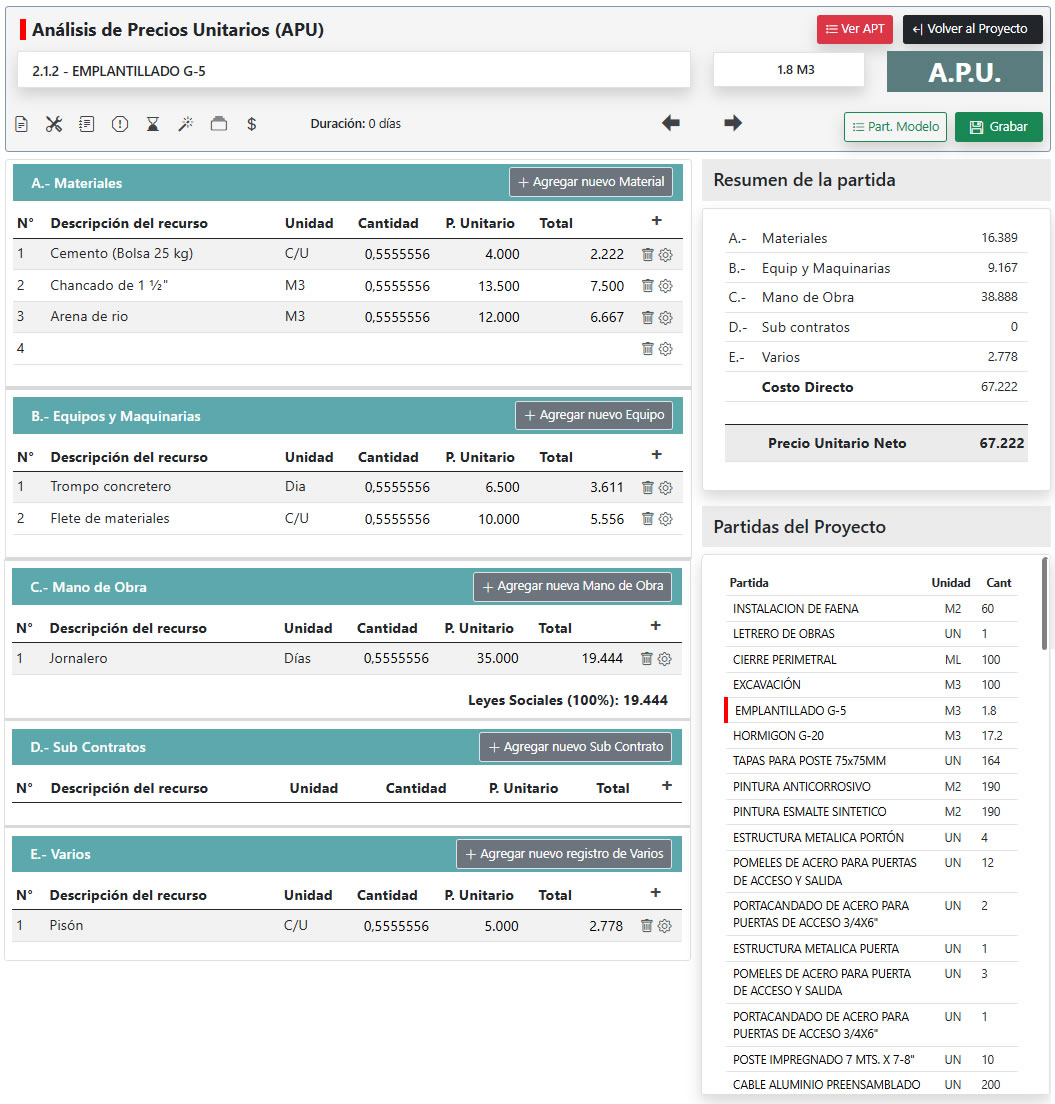Click the scissors and wrench tools icon
Viewport: 1055px width, 1104px height.
(x=54, y=124)
